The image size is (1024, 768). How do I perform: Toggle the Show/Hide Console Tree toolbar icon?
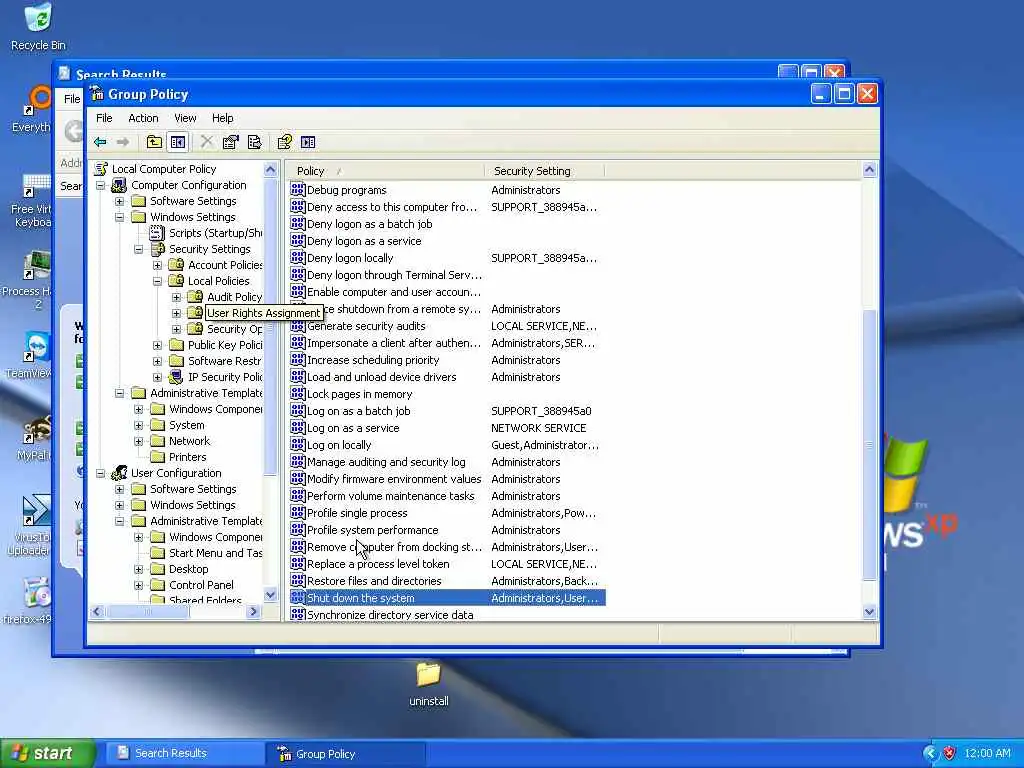(178, 142)
